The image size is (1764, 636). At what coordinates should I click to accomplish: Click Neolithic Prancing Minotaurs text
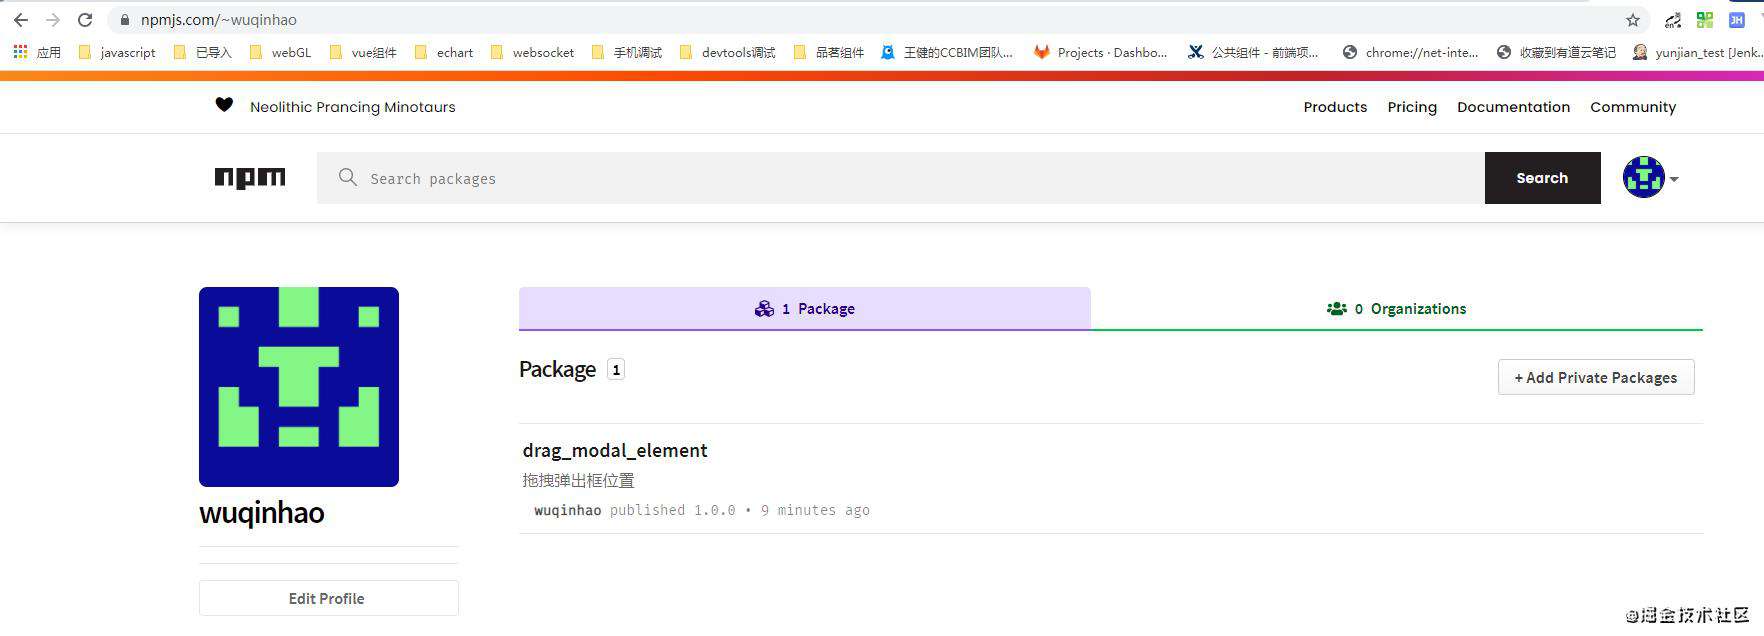pos(353,107)
